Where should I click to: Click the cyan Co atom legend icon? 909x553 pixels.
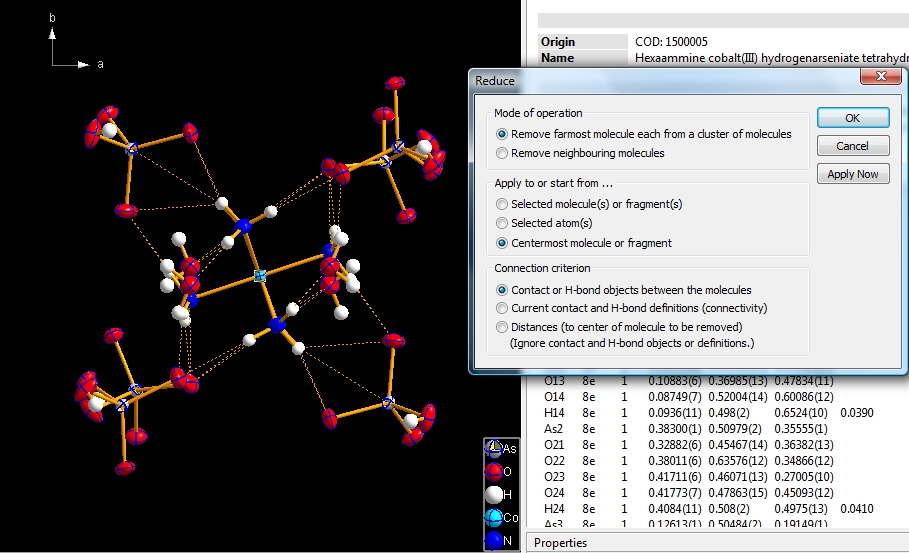(494, 517)
